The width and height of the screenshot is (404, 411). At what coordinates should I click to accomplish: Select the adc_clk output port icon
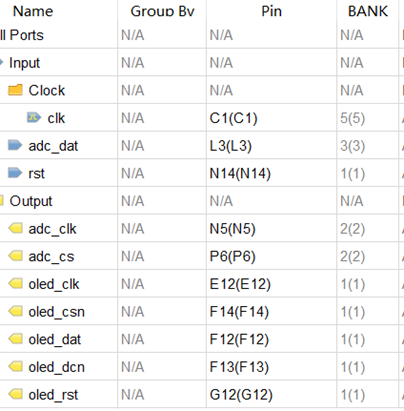(15, 228)
